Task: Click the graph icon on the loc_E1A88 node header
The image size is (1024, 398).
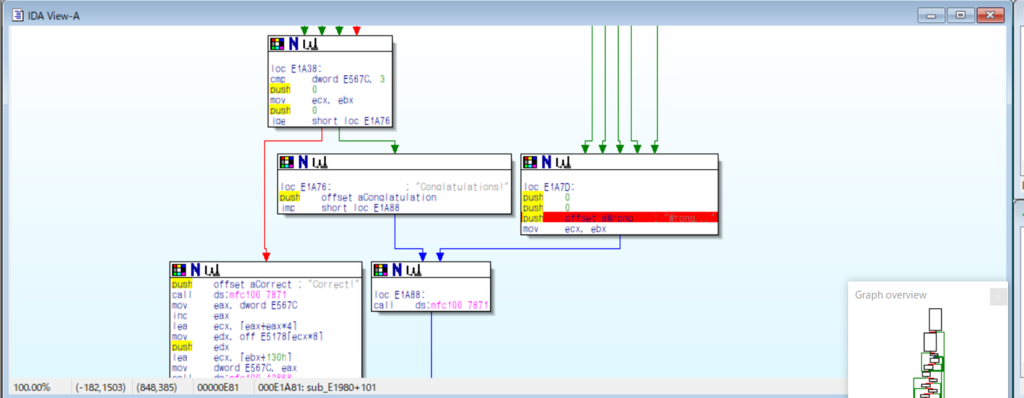Action: coord(413,270)
